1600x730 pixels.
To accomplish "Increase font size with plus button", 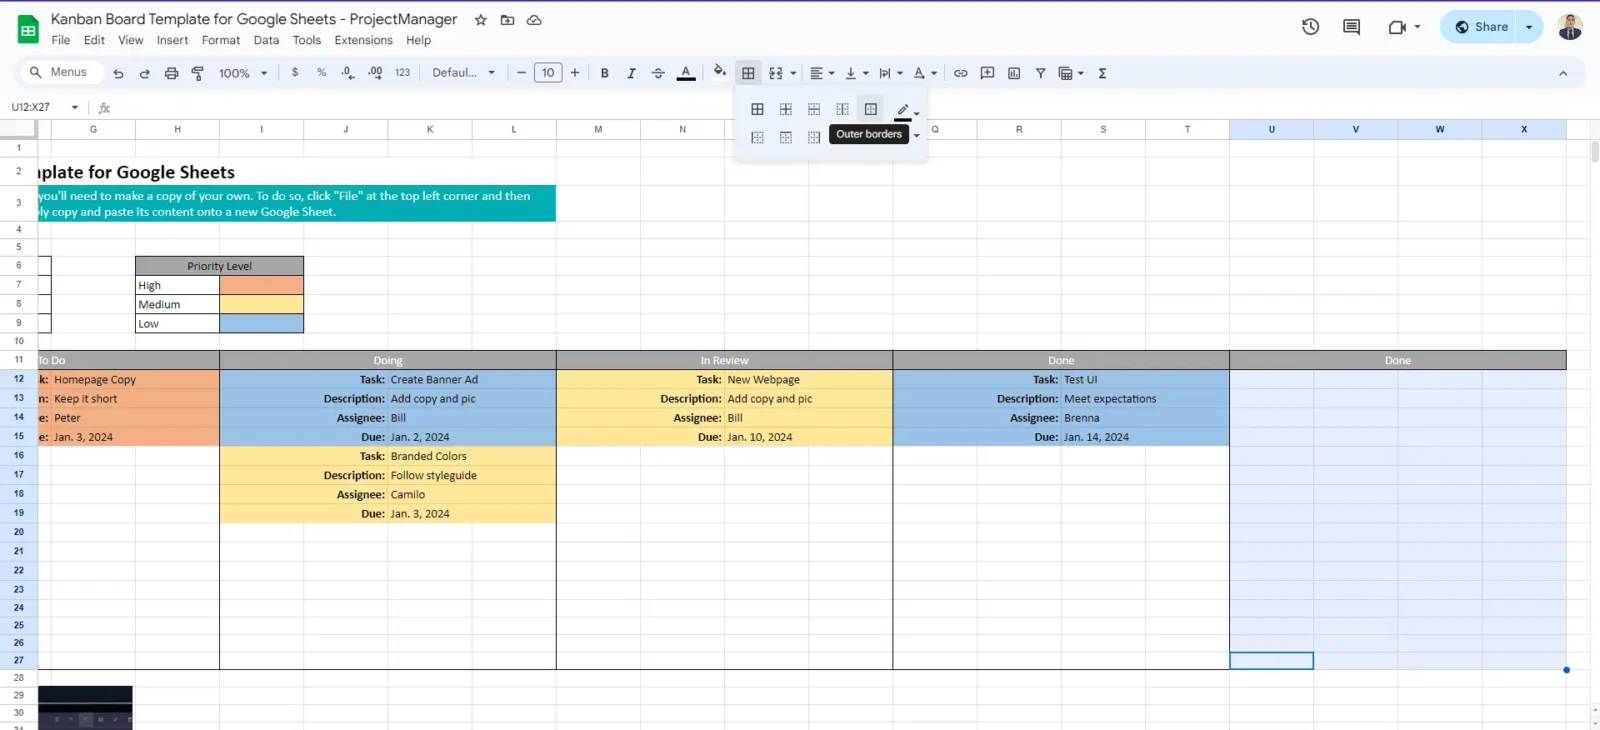I will click(575, 73).
